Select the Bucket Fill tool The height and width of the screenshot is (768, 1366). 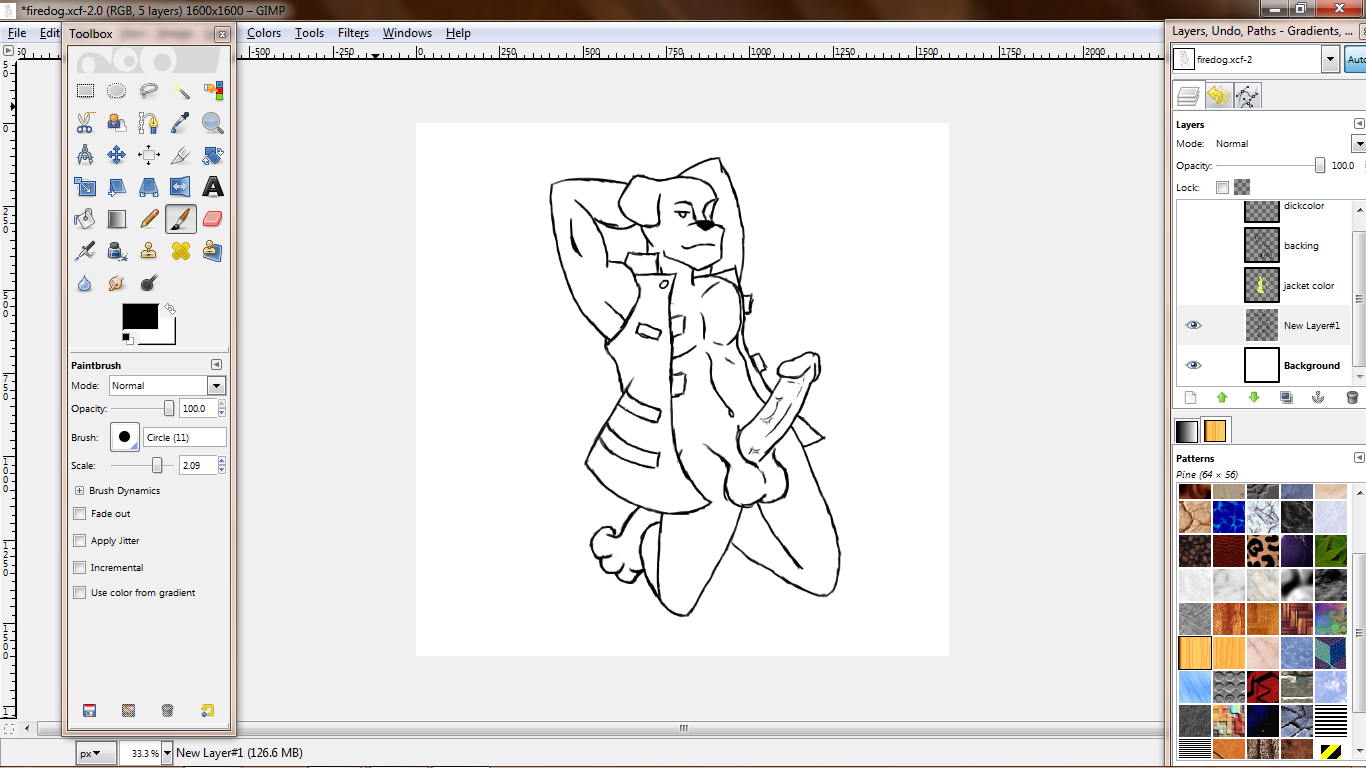85,219
